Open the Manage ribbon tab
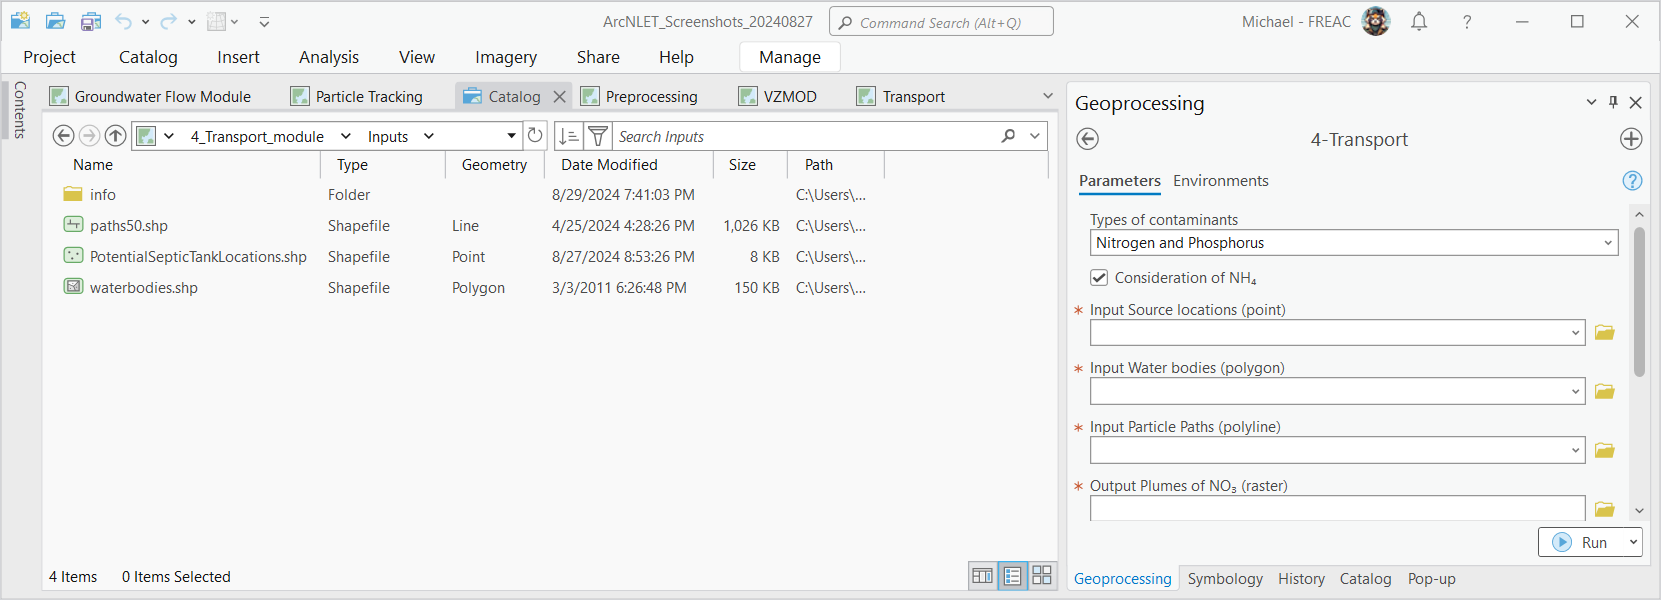The image size is (1661, 600). click(x=790, y=57)
